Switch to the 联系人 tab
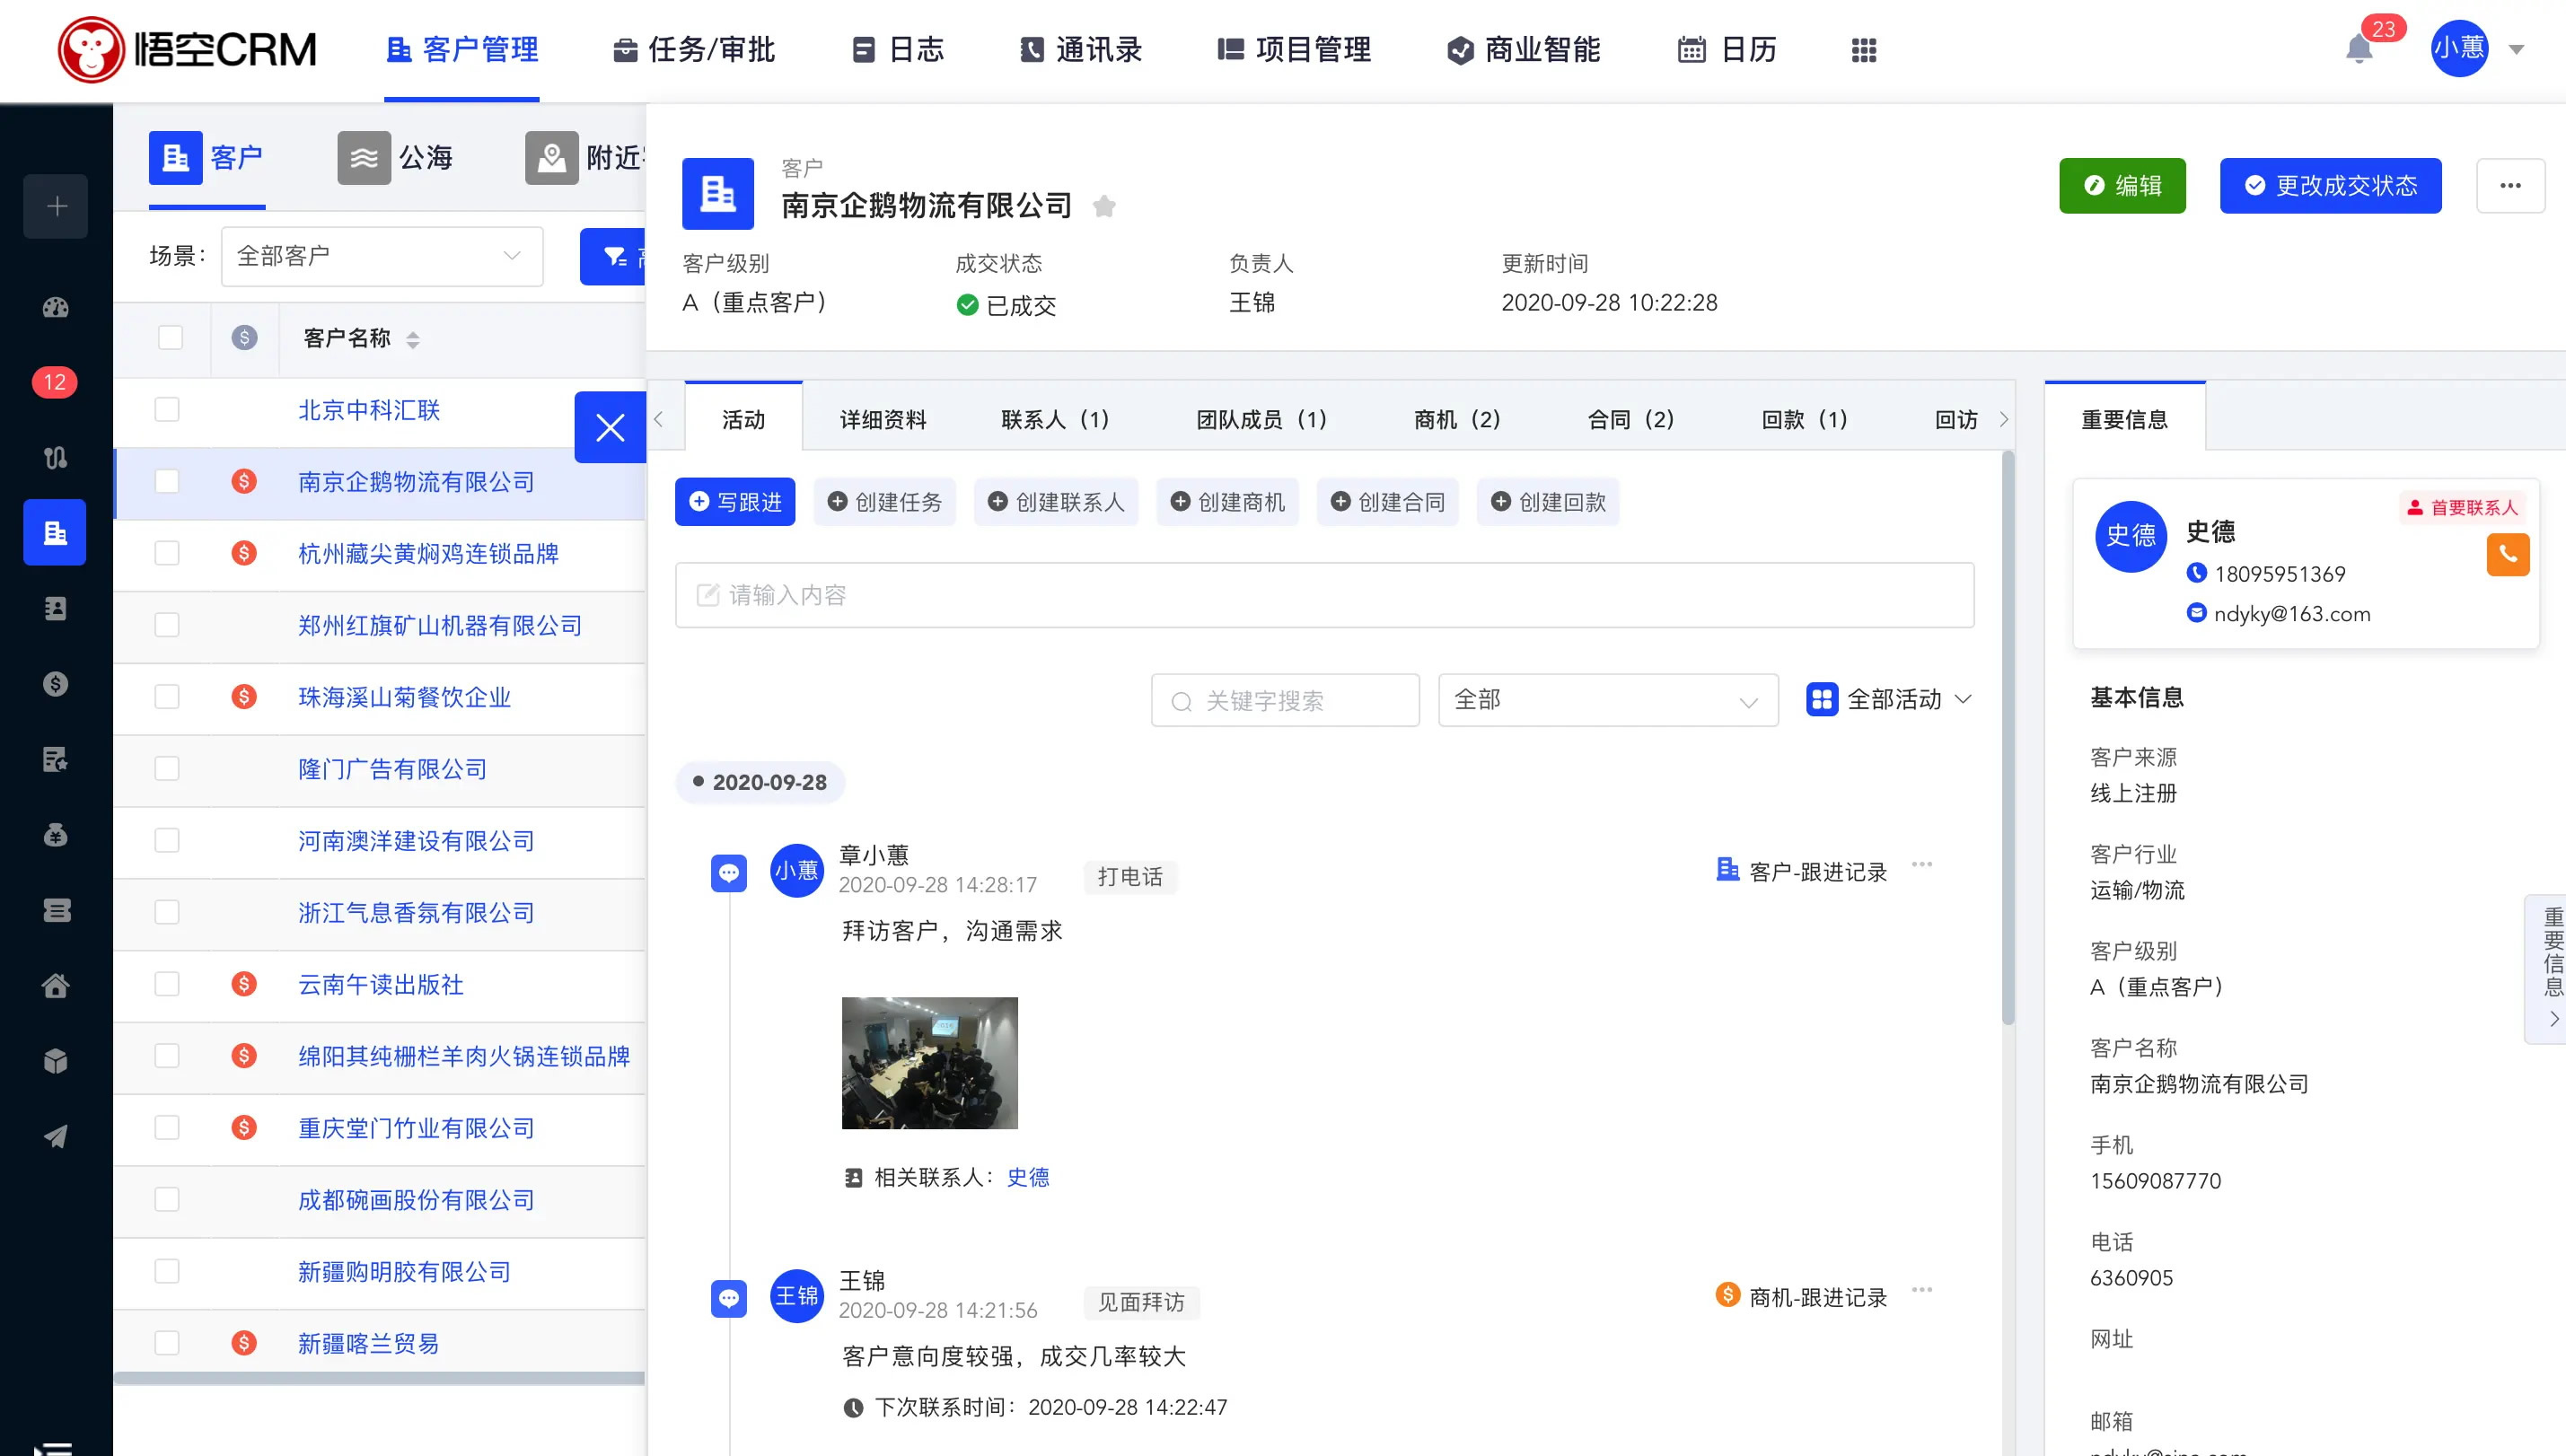Image resolution: width=2566 pixels, height=1456 pixels. (x=1054, y=419)
